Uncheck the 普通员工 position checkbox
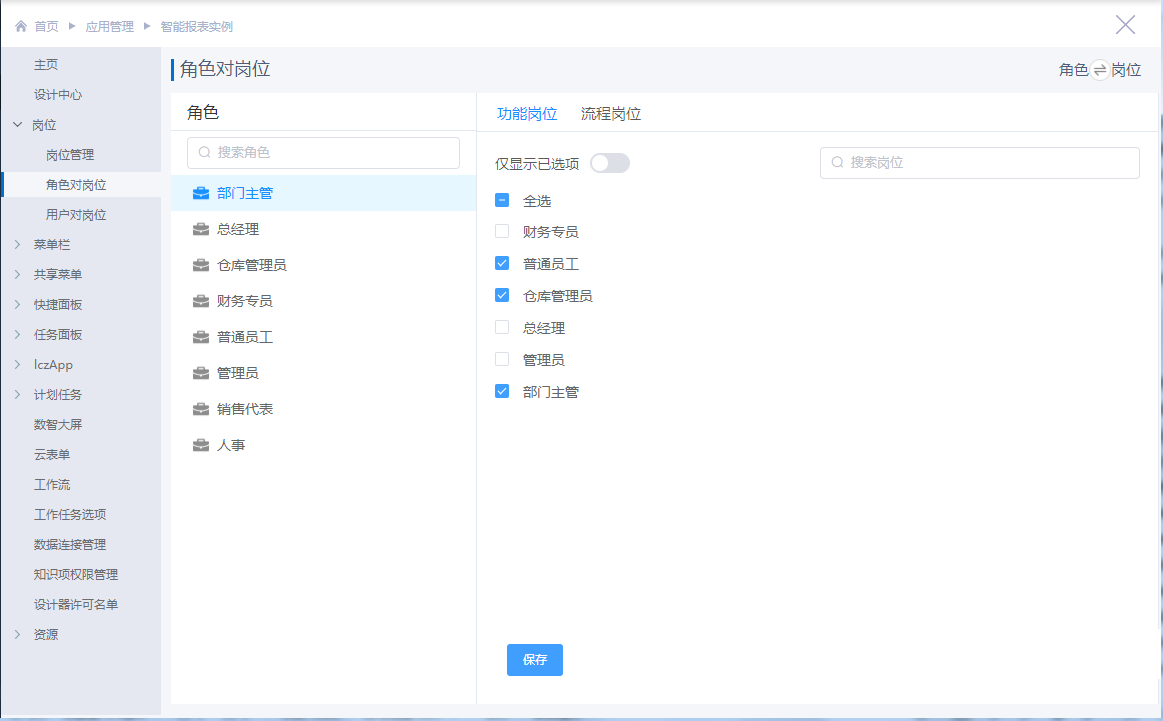 (x=502, y=264)
